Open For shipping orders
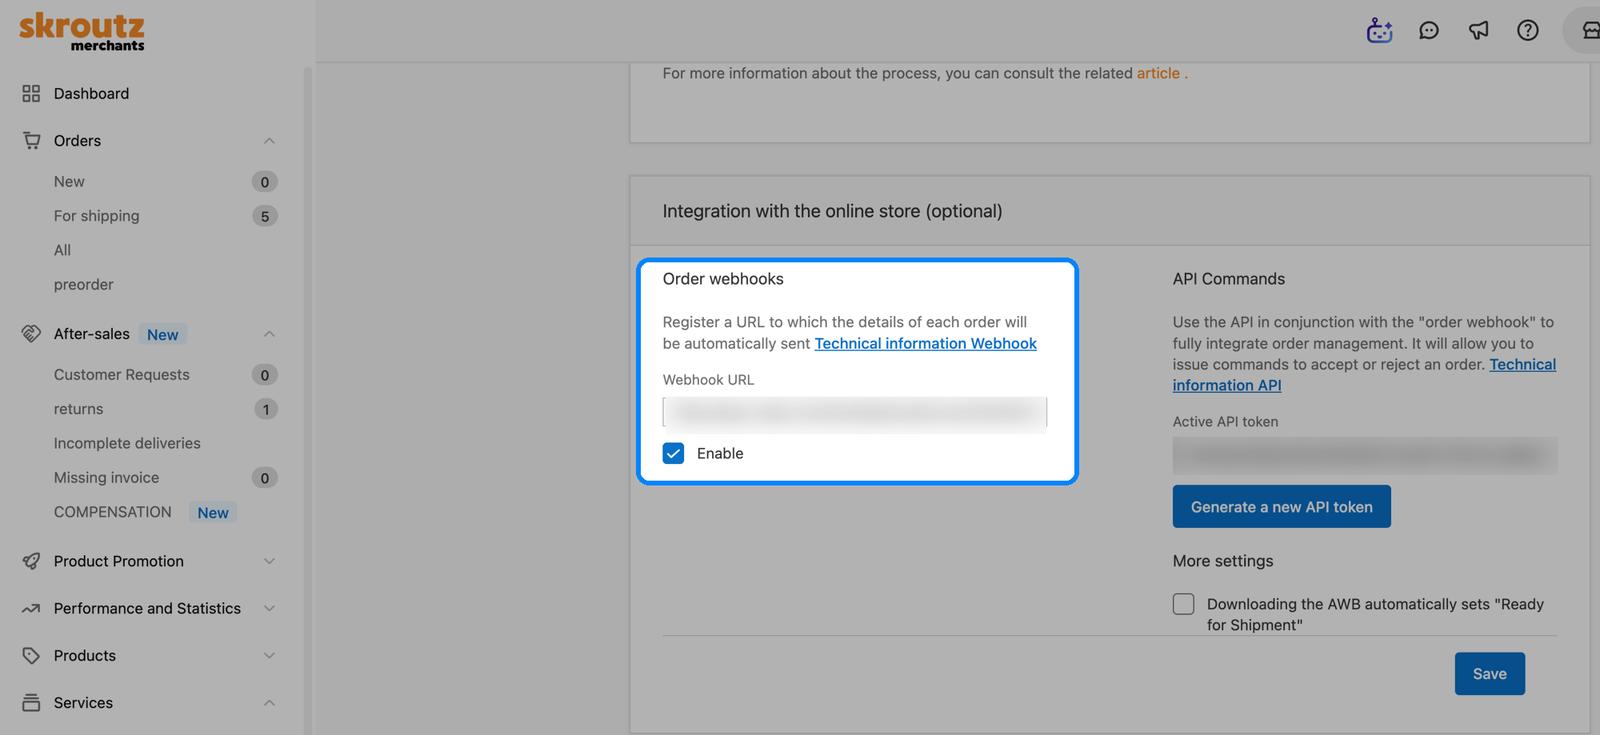The height and width of the screenshot is (735, 1600). pos(96,215)
